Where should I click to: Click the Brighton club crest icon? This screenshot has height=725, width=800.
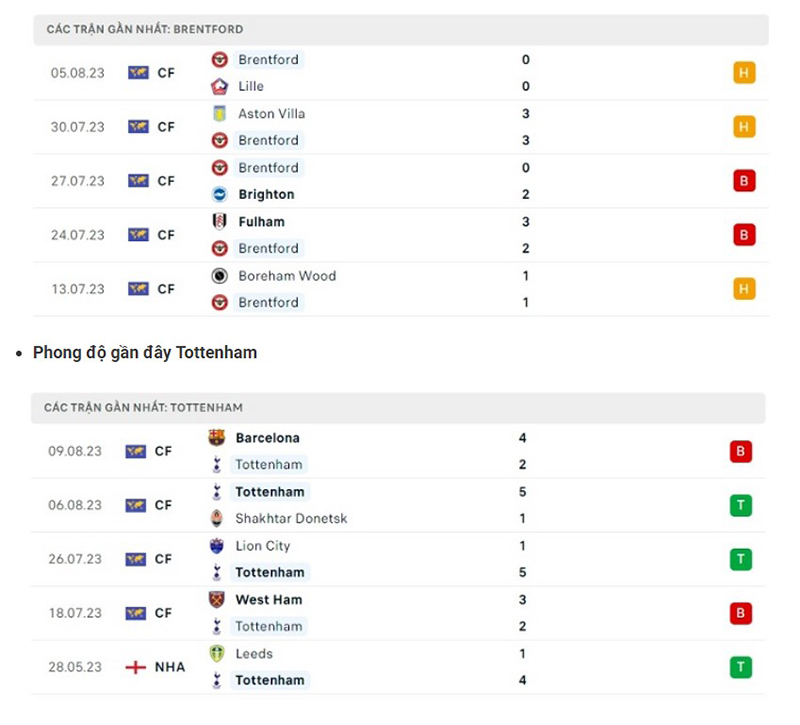click(x=221, y=194)
